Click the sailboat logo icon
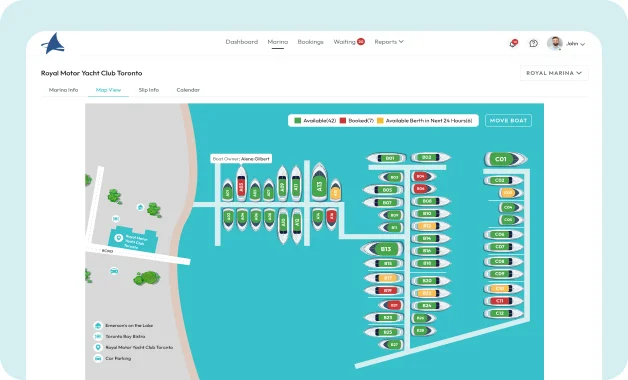This screenshot has width=628, height=380. (53, 43)
